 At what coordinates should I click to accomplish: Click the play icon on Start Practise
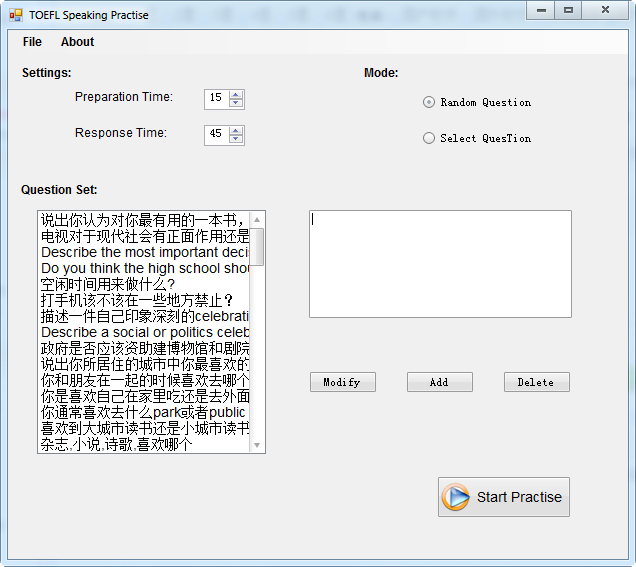[x=456, y=497]
